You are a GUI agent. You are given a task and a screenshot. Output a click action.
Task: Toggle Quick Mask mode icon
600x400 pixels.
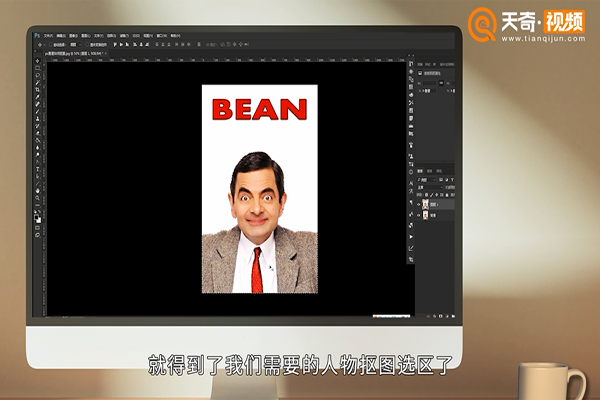pos(38,228)
